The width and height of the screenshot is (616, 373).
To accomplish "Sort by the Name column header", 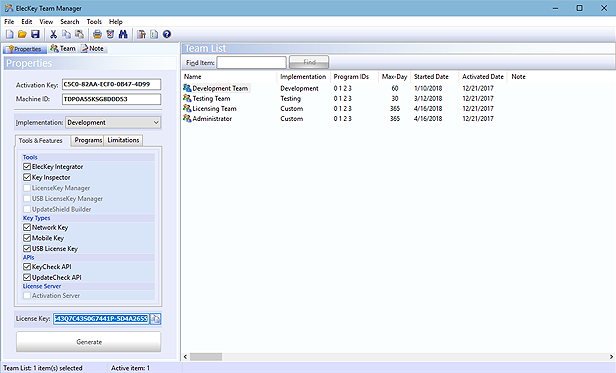I will 229,77.
